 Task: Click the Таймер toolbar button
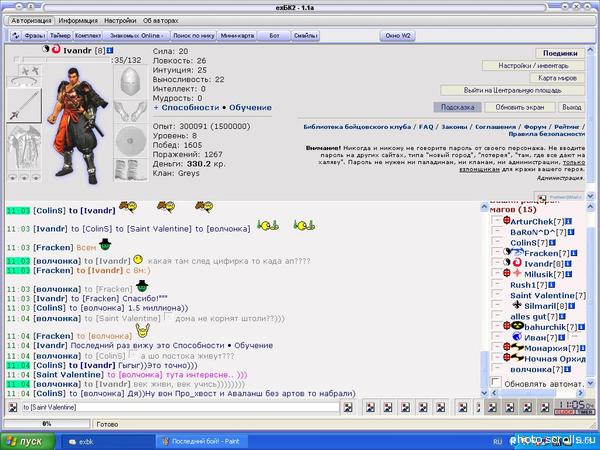point(60,36)
